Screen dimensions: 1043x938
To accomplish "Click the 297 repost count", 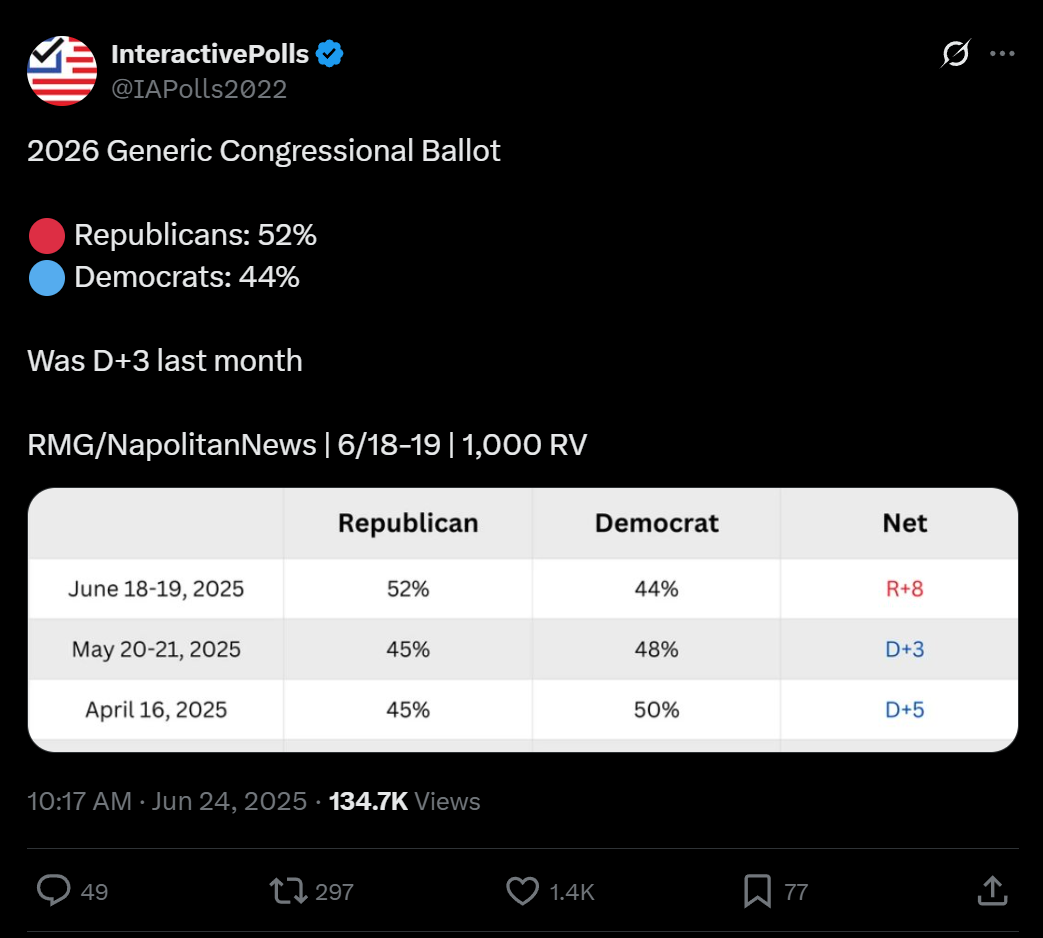I will (x=334, y=892).
